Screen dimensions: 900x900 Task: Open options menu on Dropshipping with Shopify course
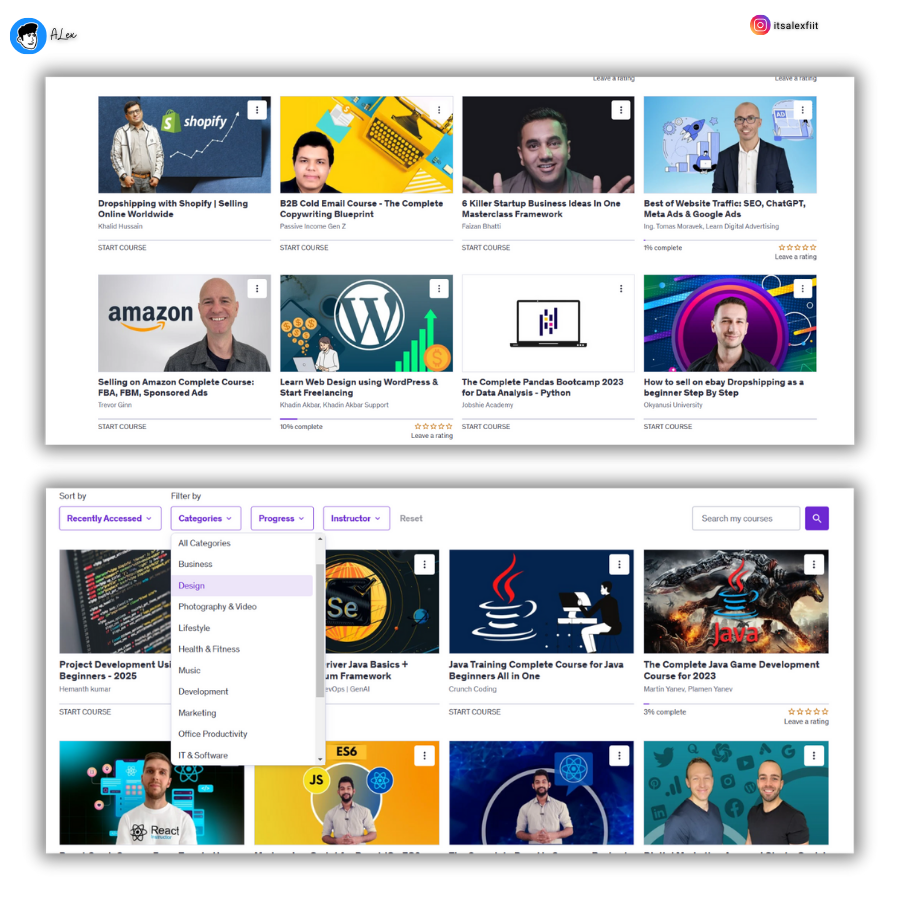coord(257,110)
